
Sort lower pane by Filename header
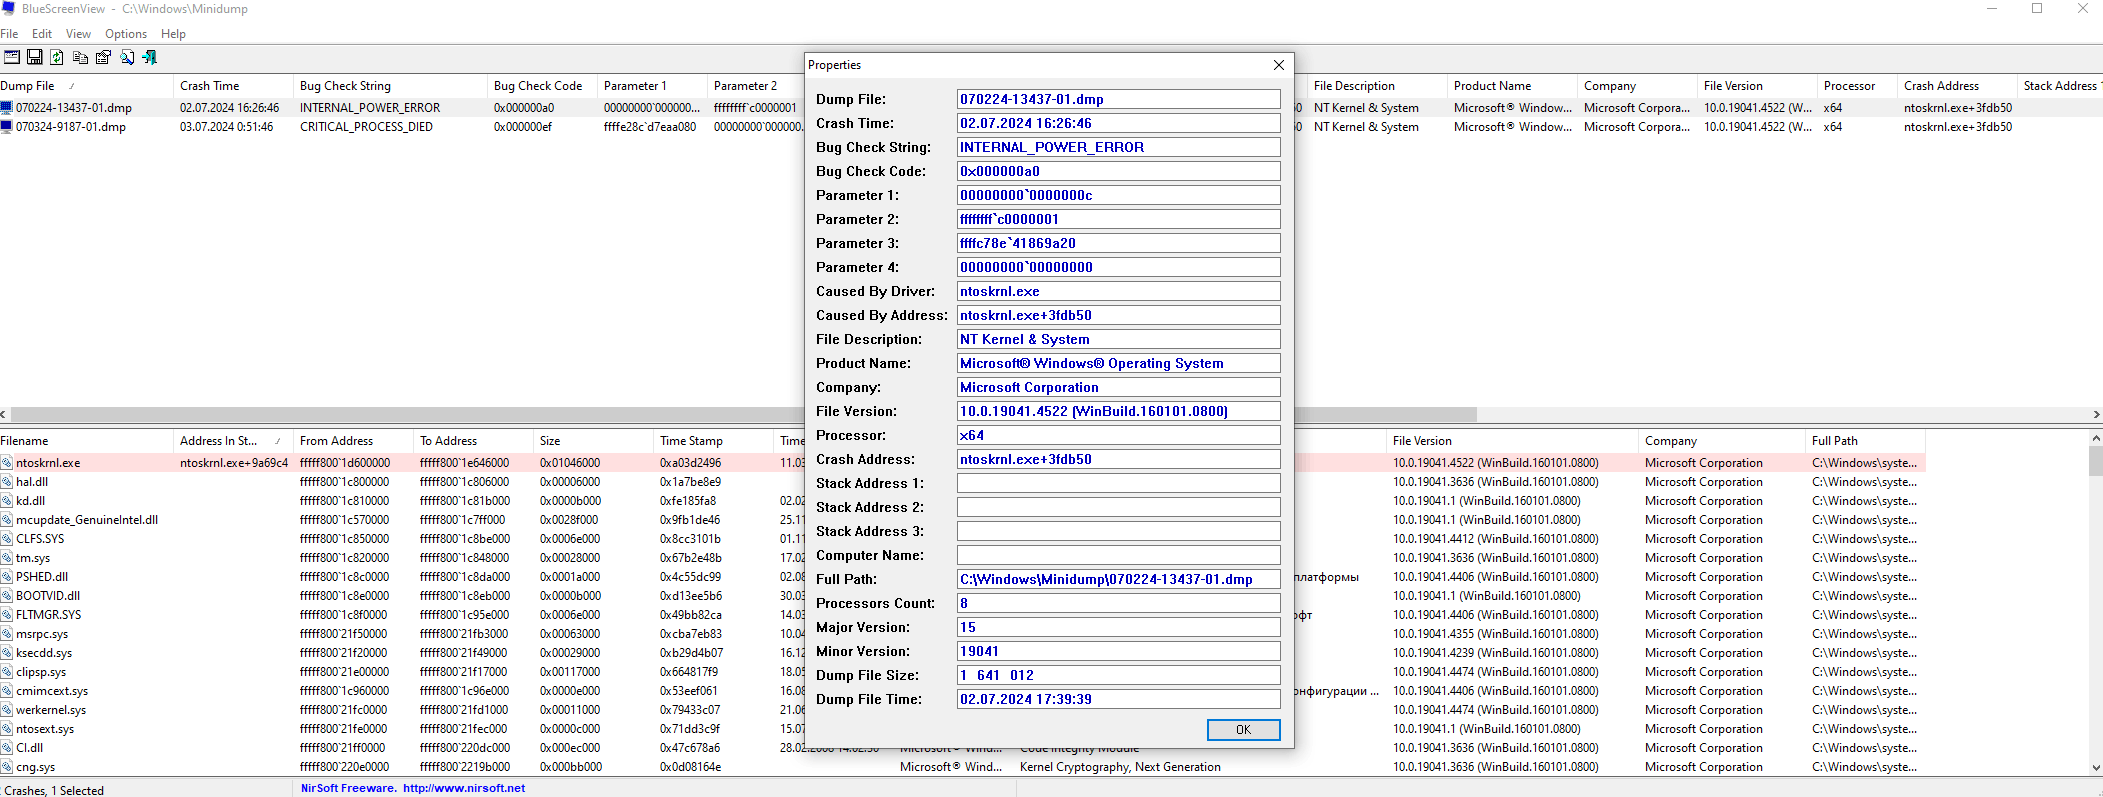pos(87,441)
